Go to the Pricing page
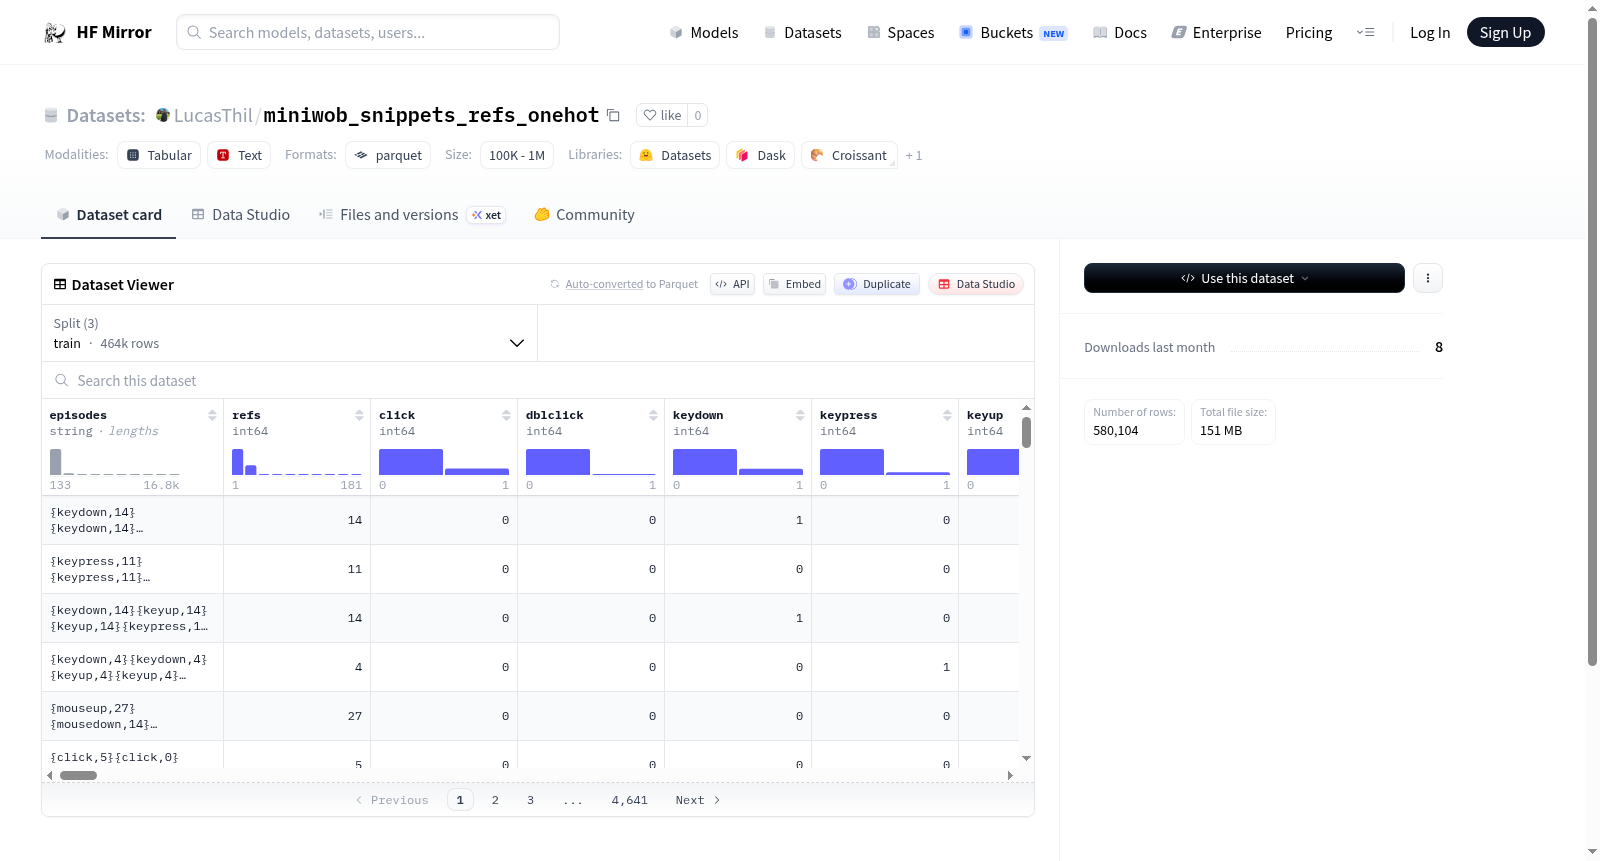 (1309, 33)
